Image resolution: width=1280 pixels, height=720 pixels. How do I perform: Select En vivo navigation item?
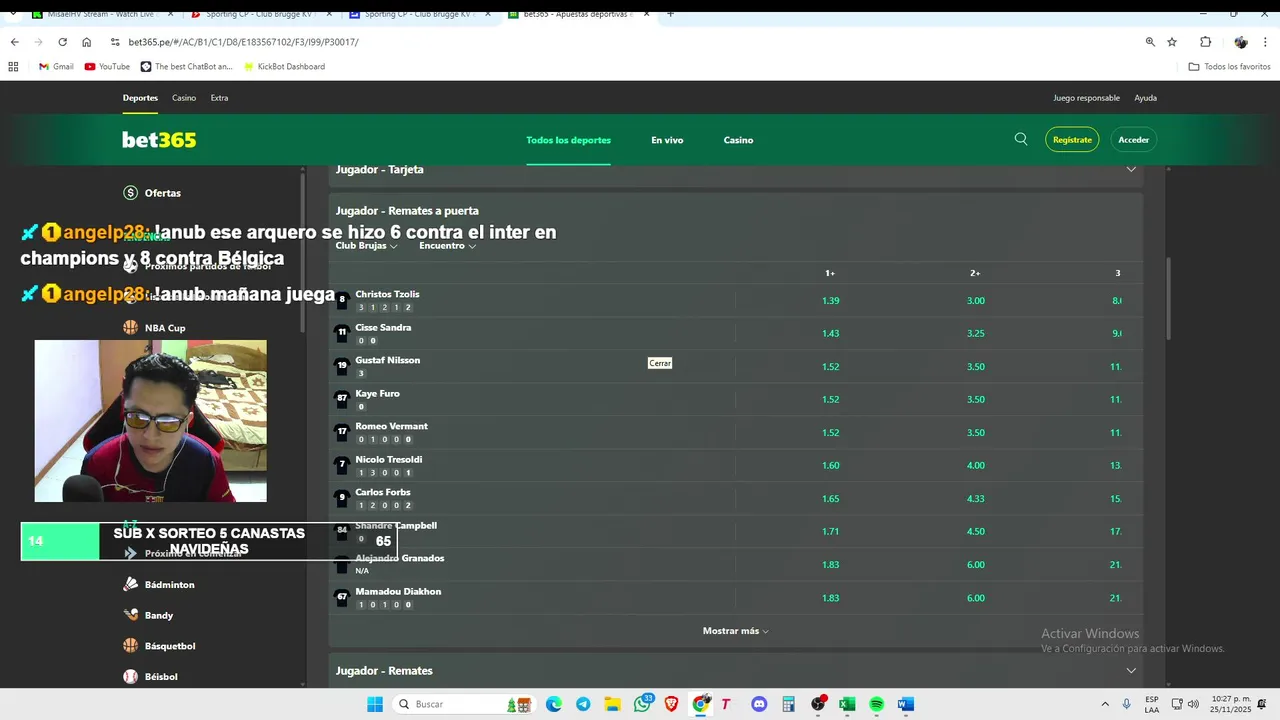667,140
